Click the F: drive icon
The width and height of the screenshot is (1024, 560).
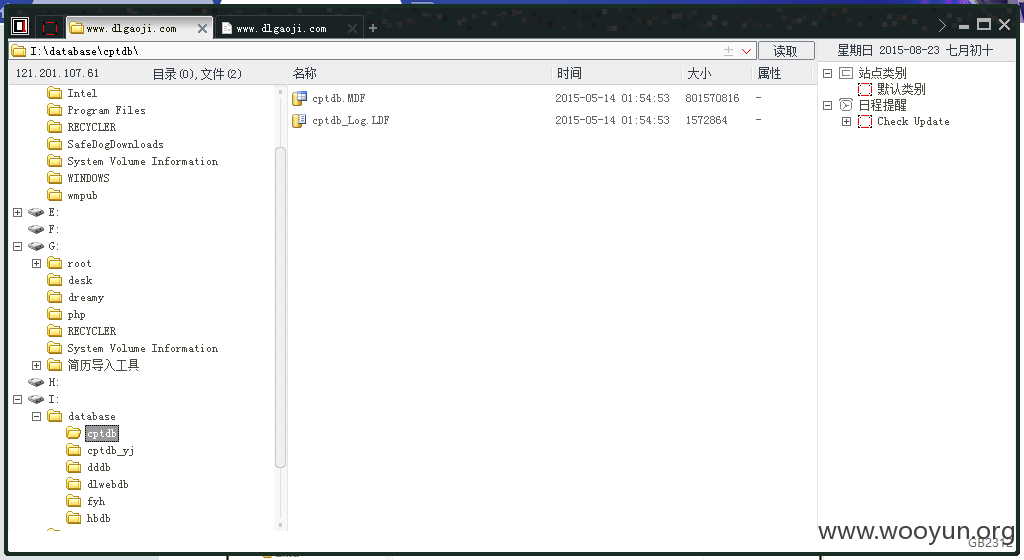pyautogui.click(x=36, y=229)
